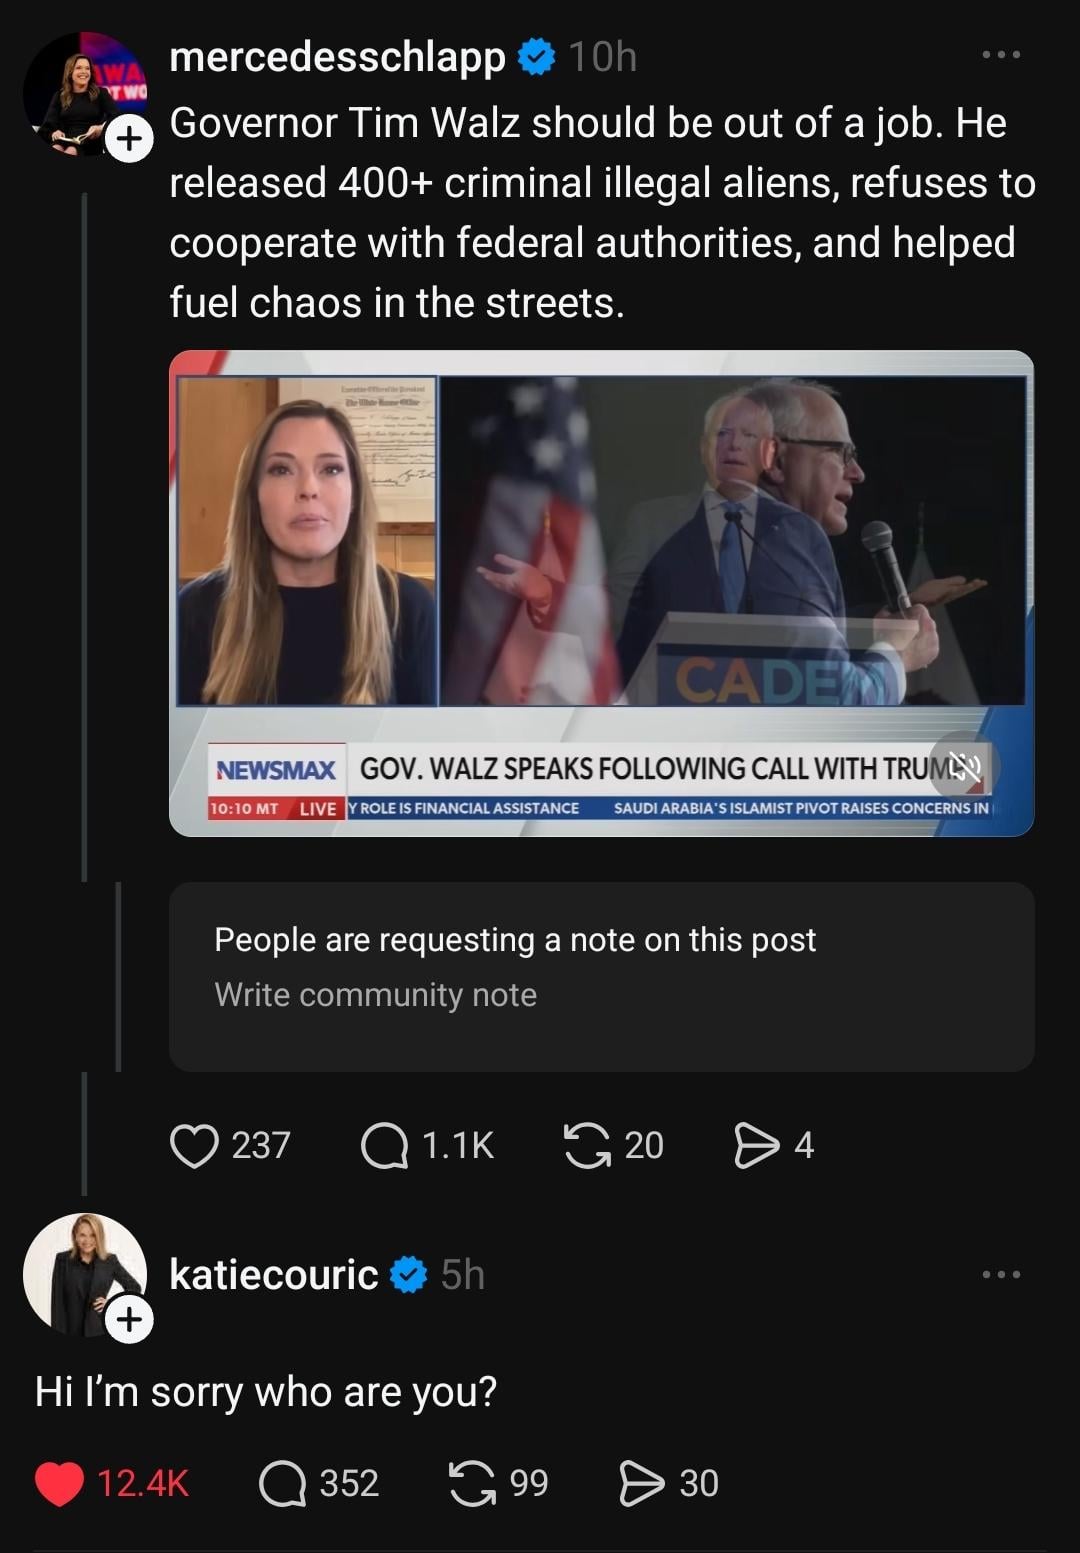Open mercedesschlapp profile from username
The width and height of the screenshot is (1080, 1553).
tap(337, 57)
